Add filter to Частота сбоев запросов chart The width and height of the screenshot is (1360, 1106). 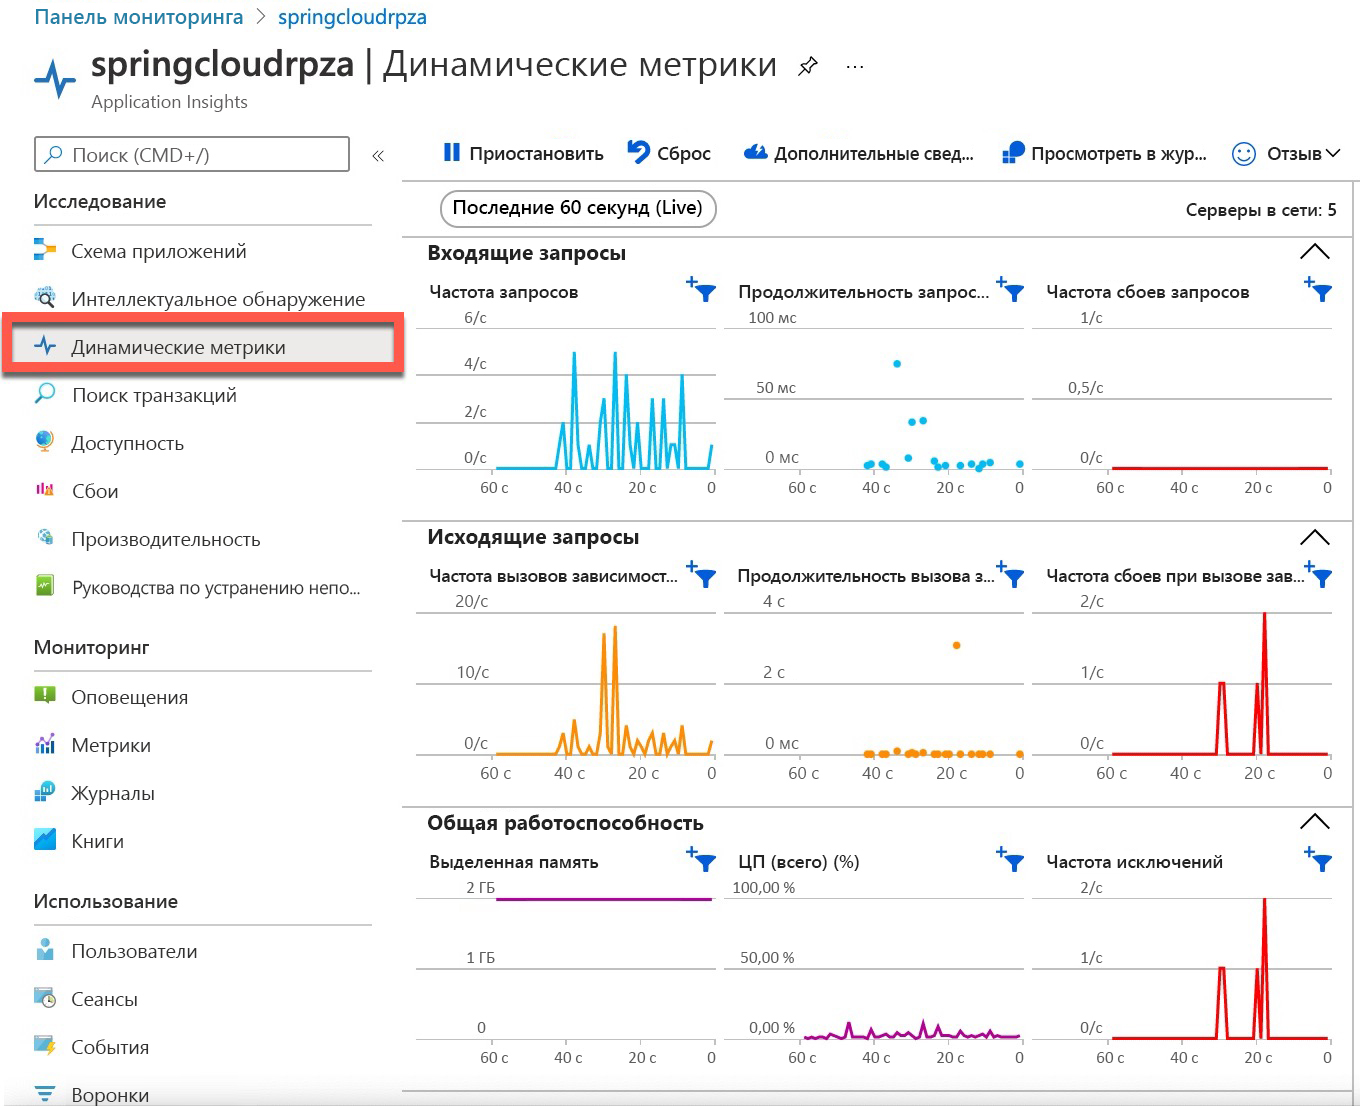[x=1319, y=290]
